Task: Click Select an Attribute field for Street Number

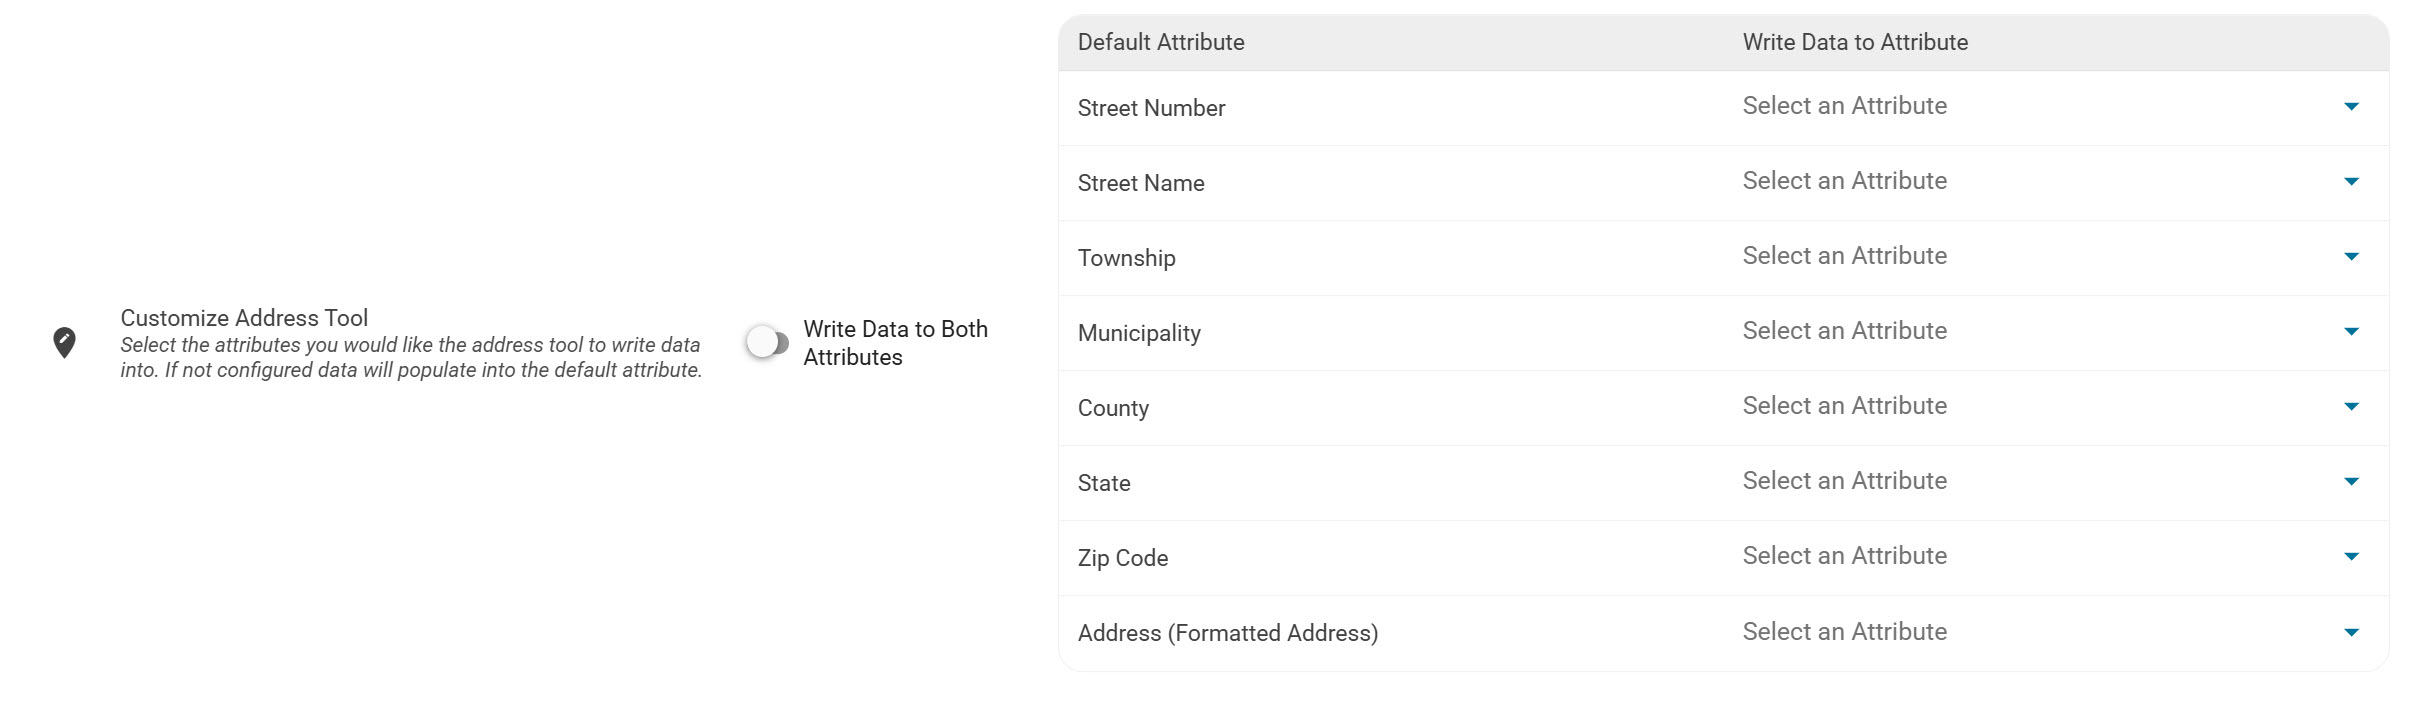Action: (x=1844, y=106)
